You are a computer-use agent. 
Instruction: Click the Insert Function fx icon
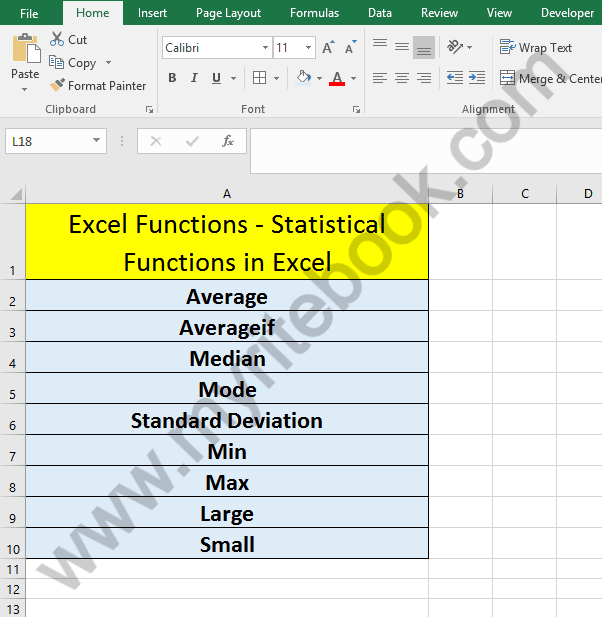click(x=228, y=141)
